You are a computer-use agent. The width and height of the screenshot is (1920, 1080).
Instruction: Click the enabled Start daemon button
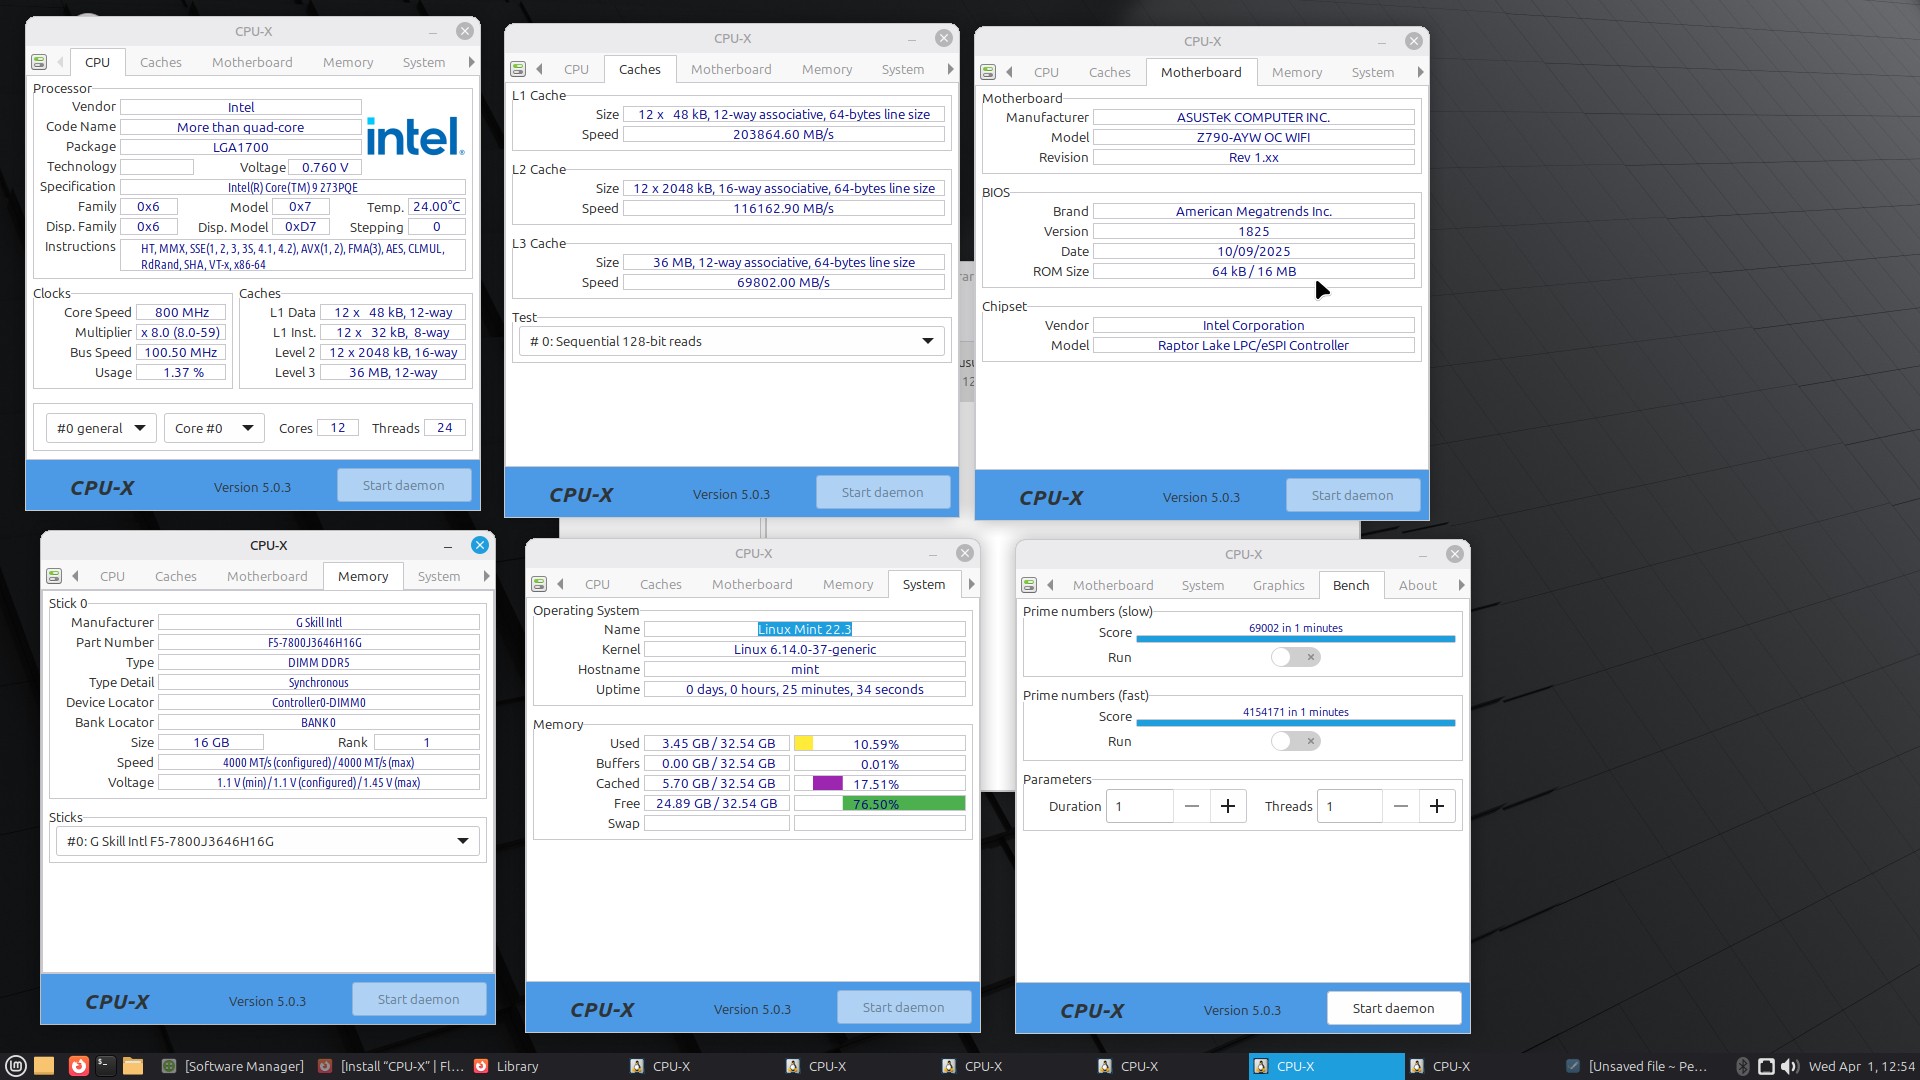(x=1393, y=1008)
